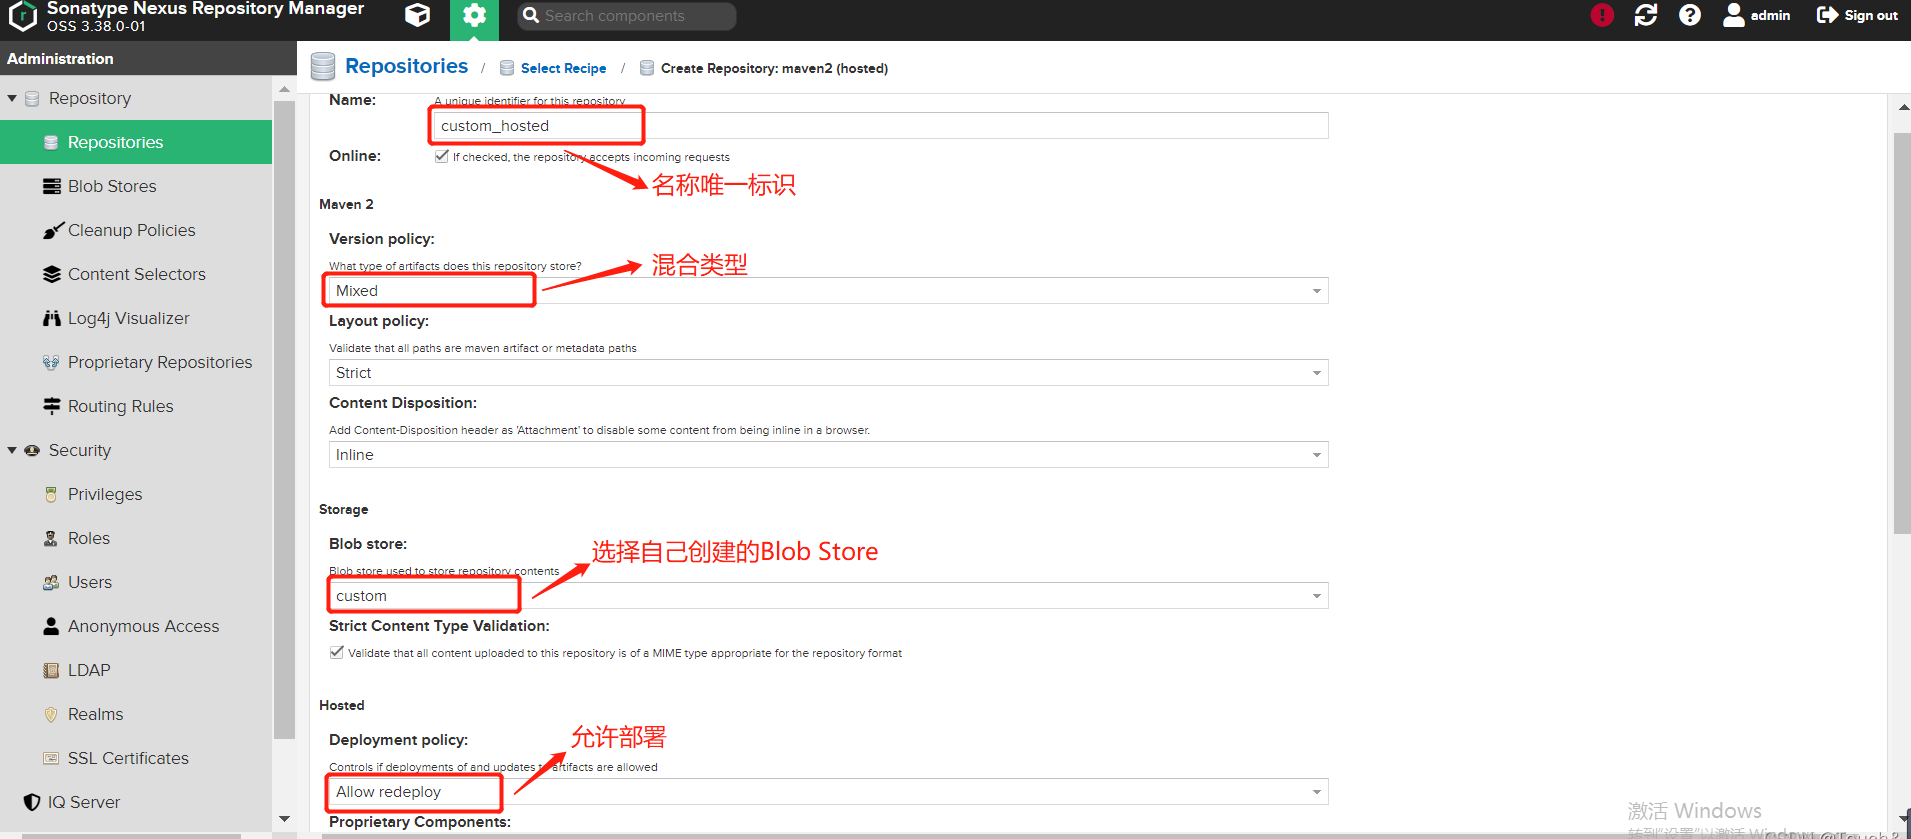Click the Repositories breadcrumb link
The height and width of the screenshot is (839, 1911).
406,66
